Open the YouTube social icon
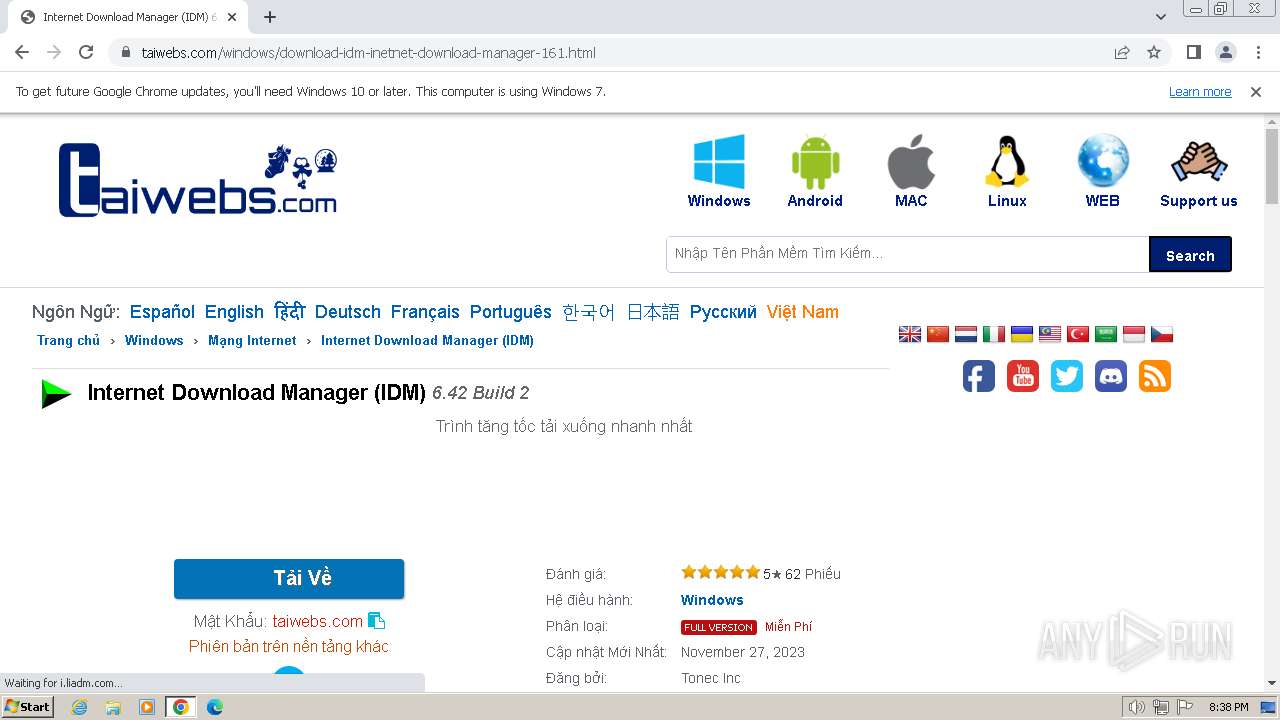Viewport: 1280px width, 720px height. point(1023,376)
